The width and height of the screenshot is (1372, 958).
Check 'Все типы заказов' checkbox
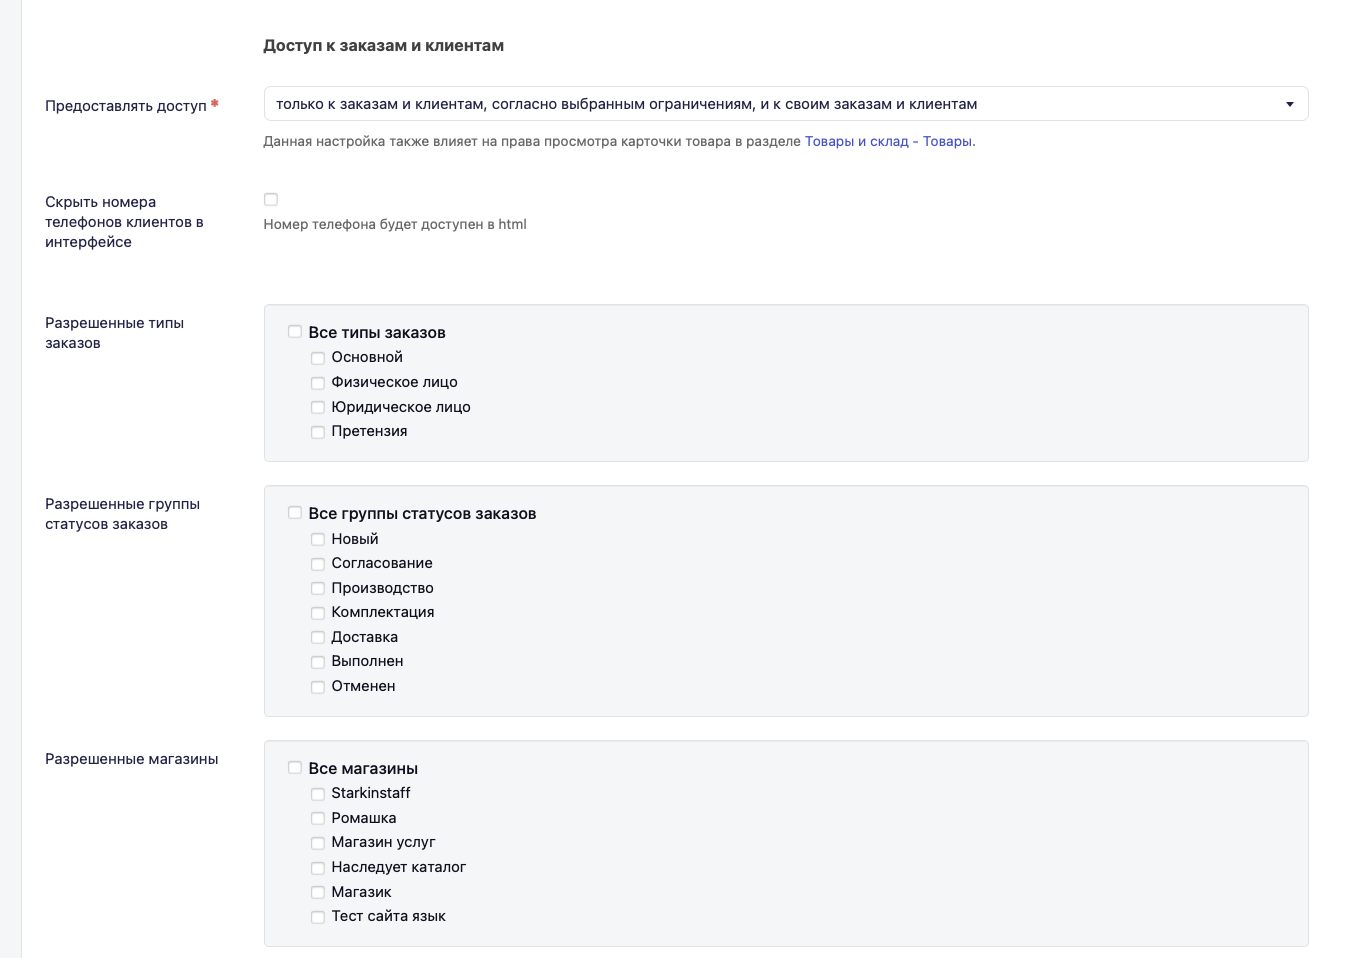(295, 332)
